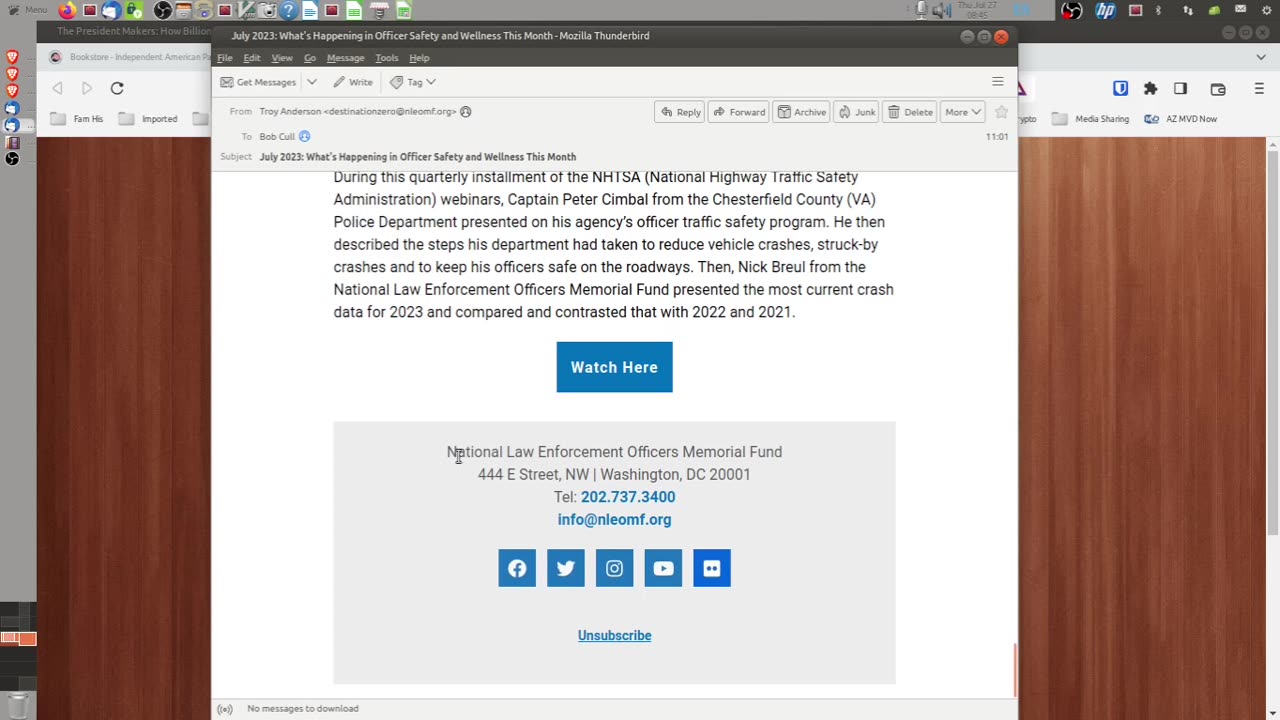Screen dimensions: 1280x720
Task: Click the address book icon beside Bob Cull
Action: coord(304,136)
